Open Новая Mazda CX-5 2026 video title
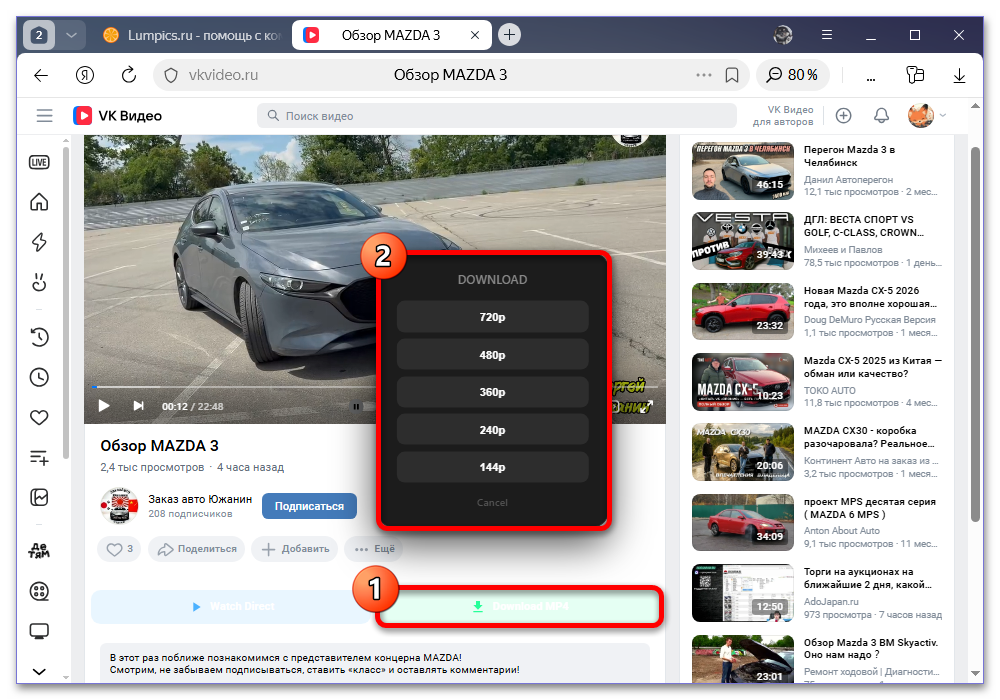 click(x=870, y=297)
